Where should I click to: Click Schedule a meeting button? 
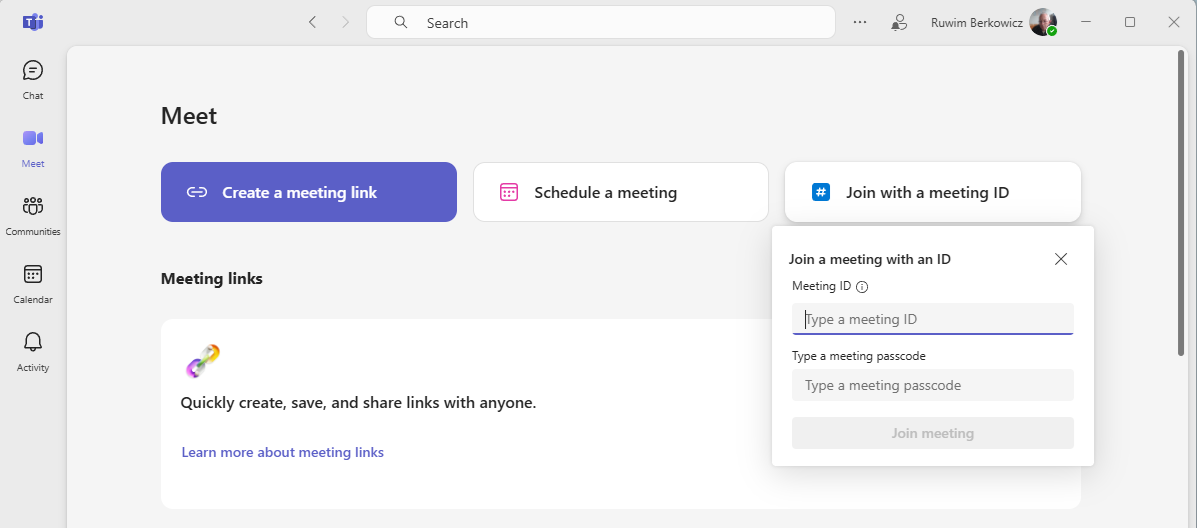[x=620, y=192]
